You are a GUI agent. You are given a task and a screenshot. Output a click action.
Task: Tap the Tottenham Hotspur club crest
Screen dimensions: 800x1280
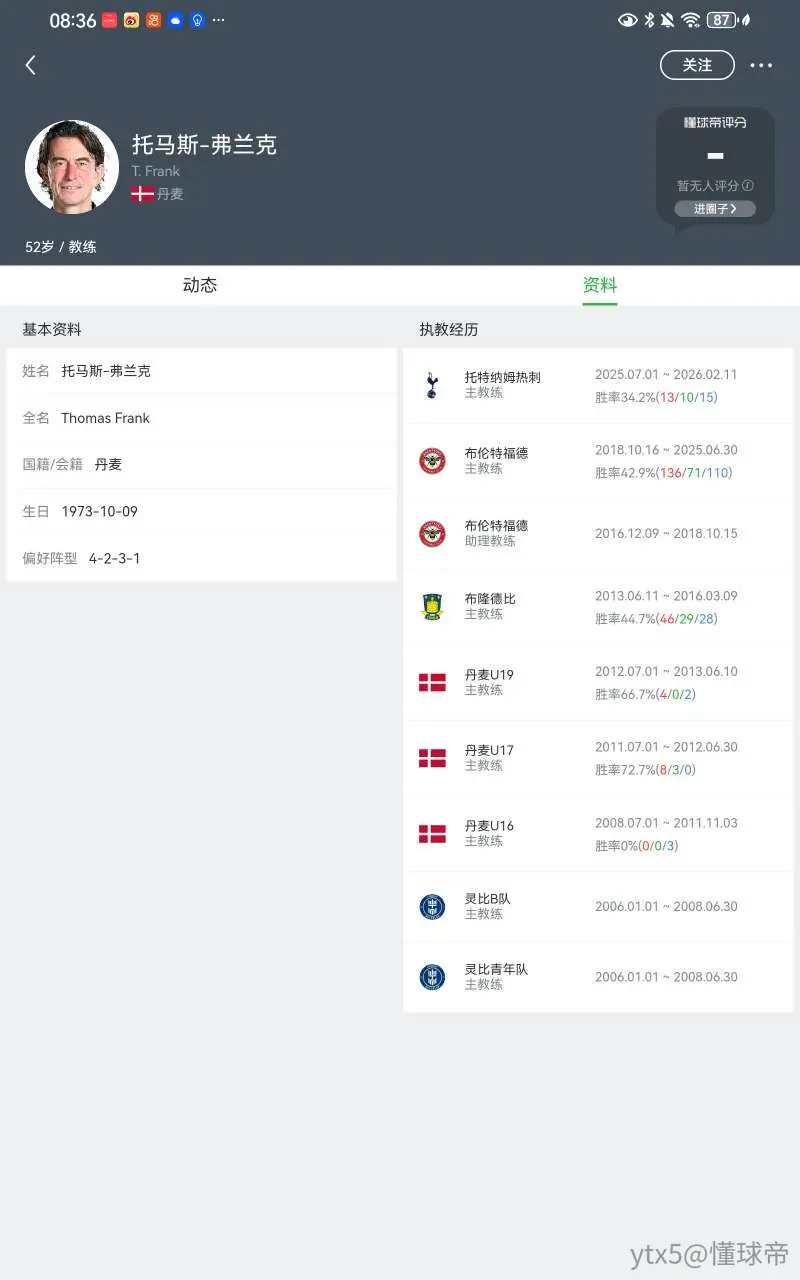[432, 385]
